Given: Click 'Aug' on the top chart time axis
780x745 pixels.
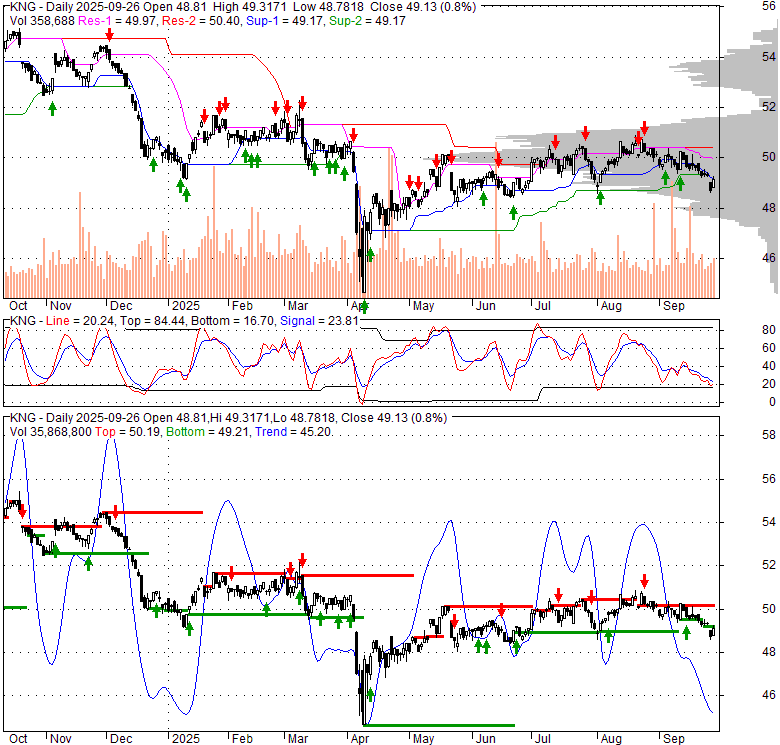Looking at the screenshot, I should pos(611,306).
